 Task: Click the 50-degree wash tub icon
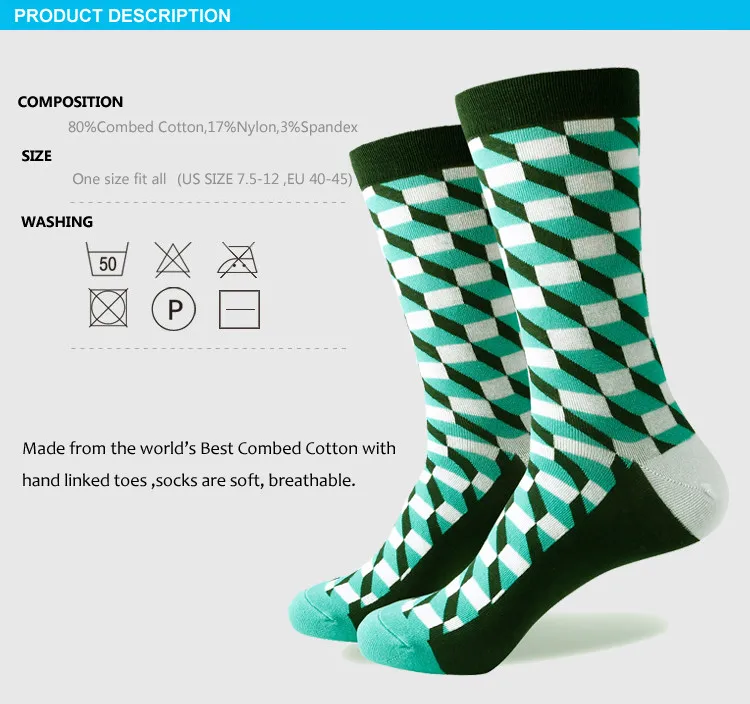[107, 259]
